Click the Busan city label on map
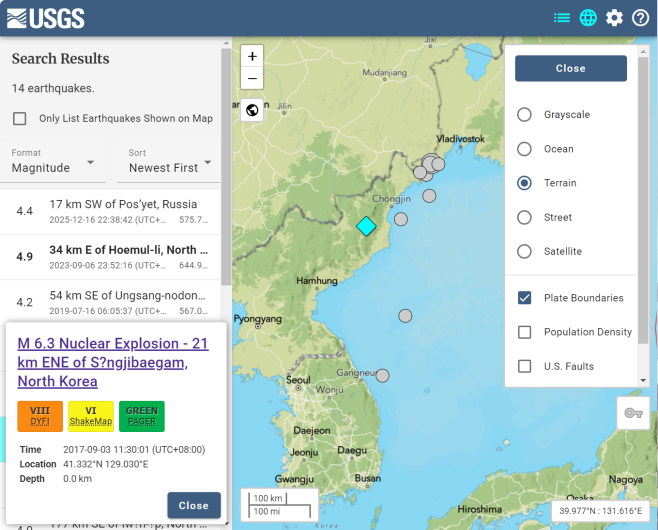 368,478
